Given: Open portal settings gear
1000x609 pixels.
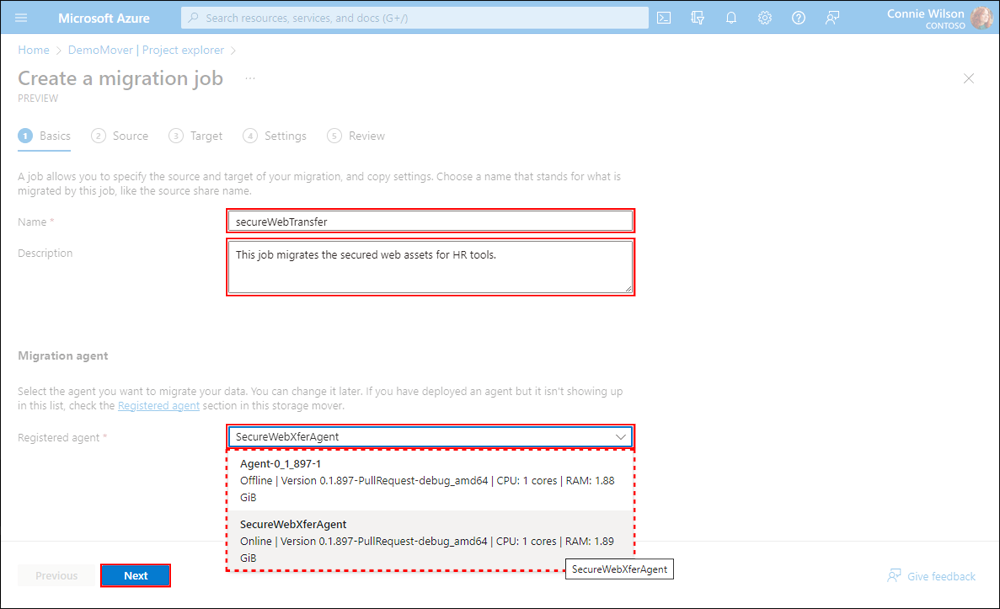Looking at the screenshot, I should tap(765, 18).
